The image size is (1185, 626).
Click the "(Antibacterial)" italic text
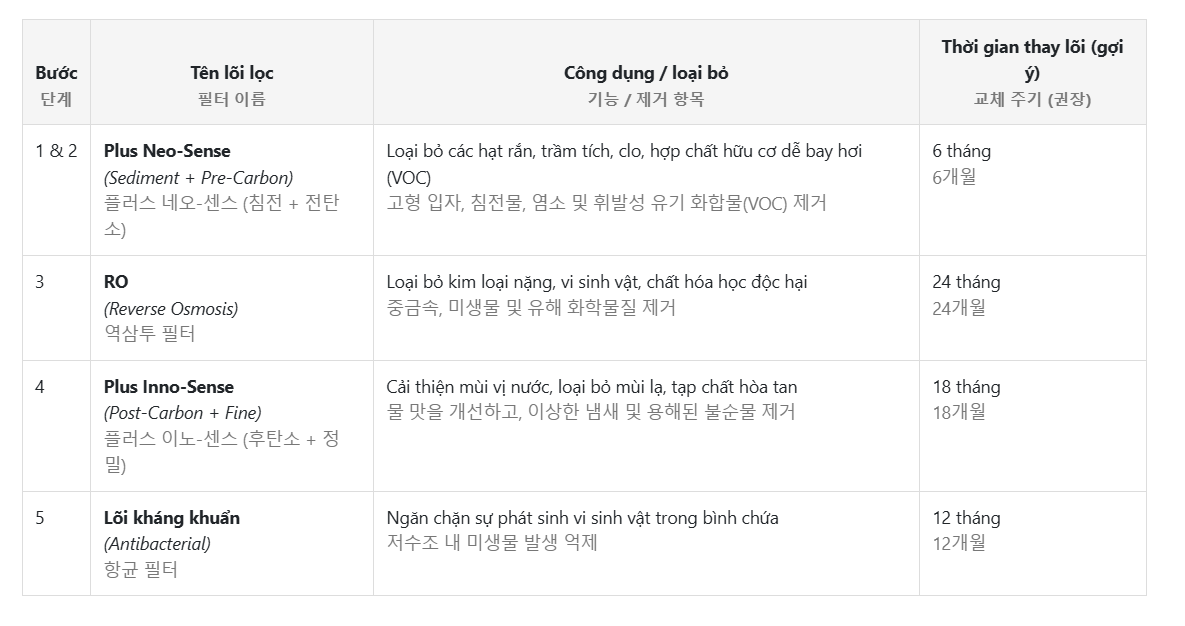coord(157,544)
